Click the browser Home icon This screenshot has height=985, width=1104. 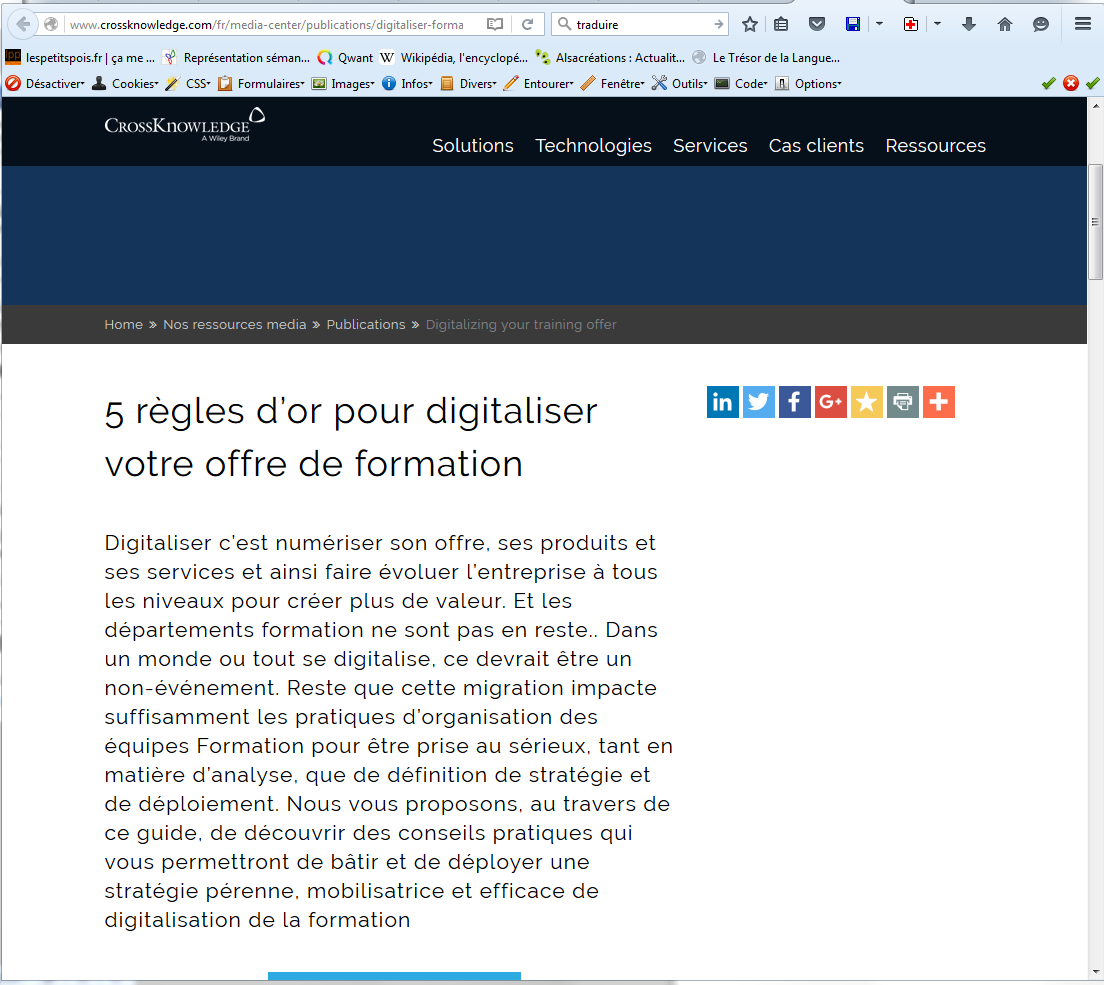[x=1005, y=24]
